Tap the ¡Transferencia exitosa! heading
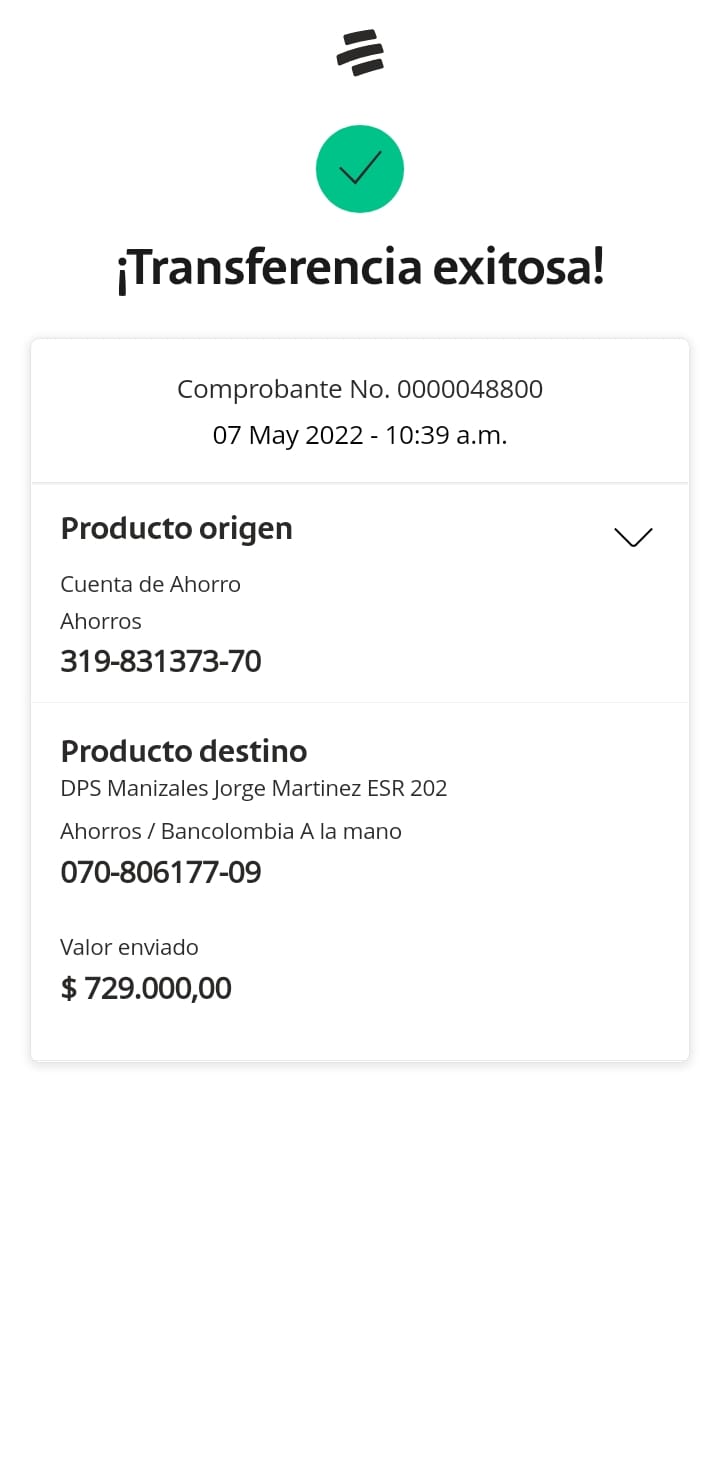This screenshot has width=720, height=1467. point(360,269)
